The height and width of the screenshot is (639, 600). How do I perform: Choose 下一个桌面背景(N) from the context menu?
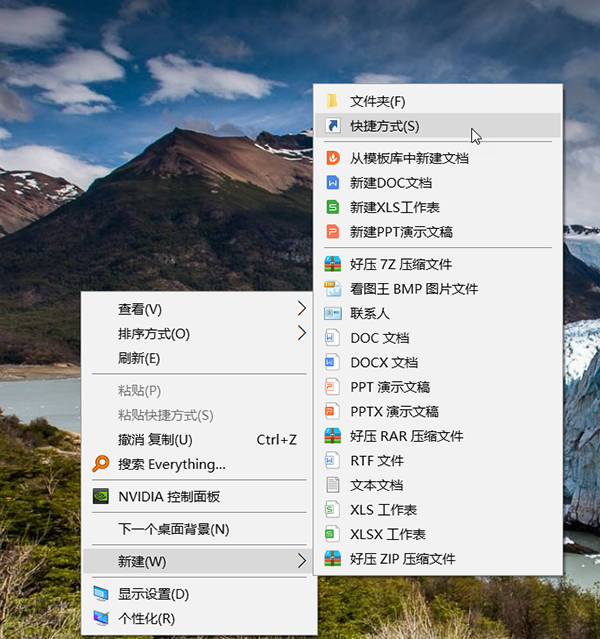tap(173, 529)
